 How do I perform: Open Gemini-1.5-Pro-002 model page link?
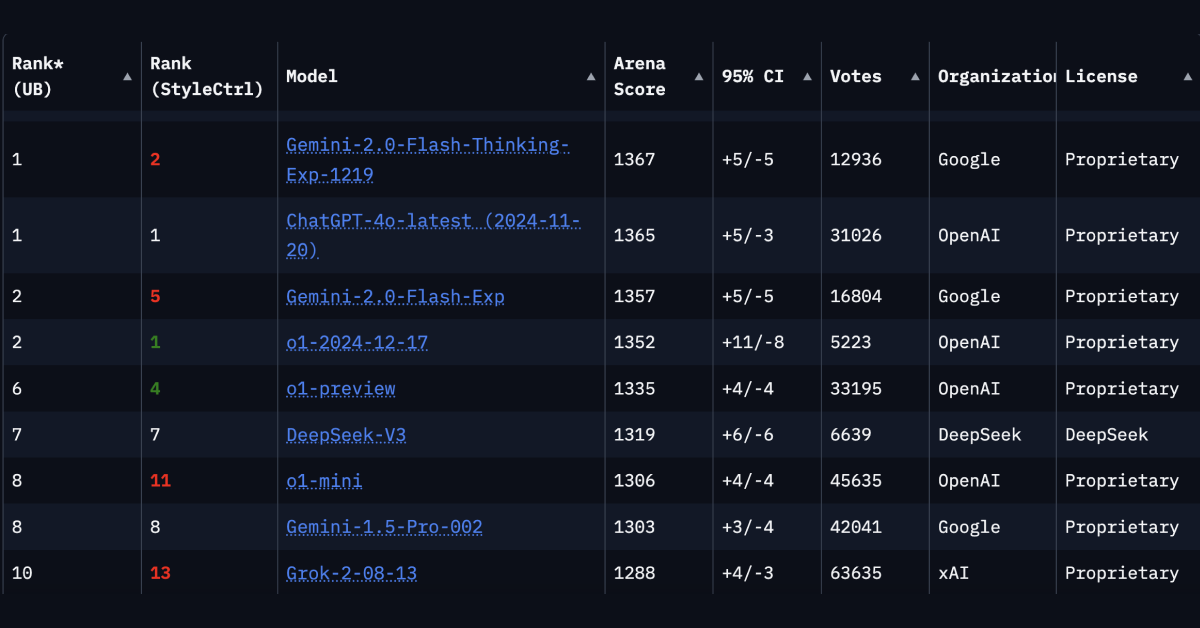[x=384, y=527]
